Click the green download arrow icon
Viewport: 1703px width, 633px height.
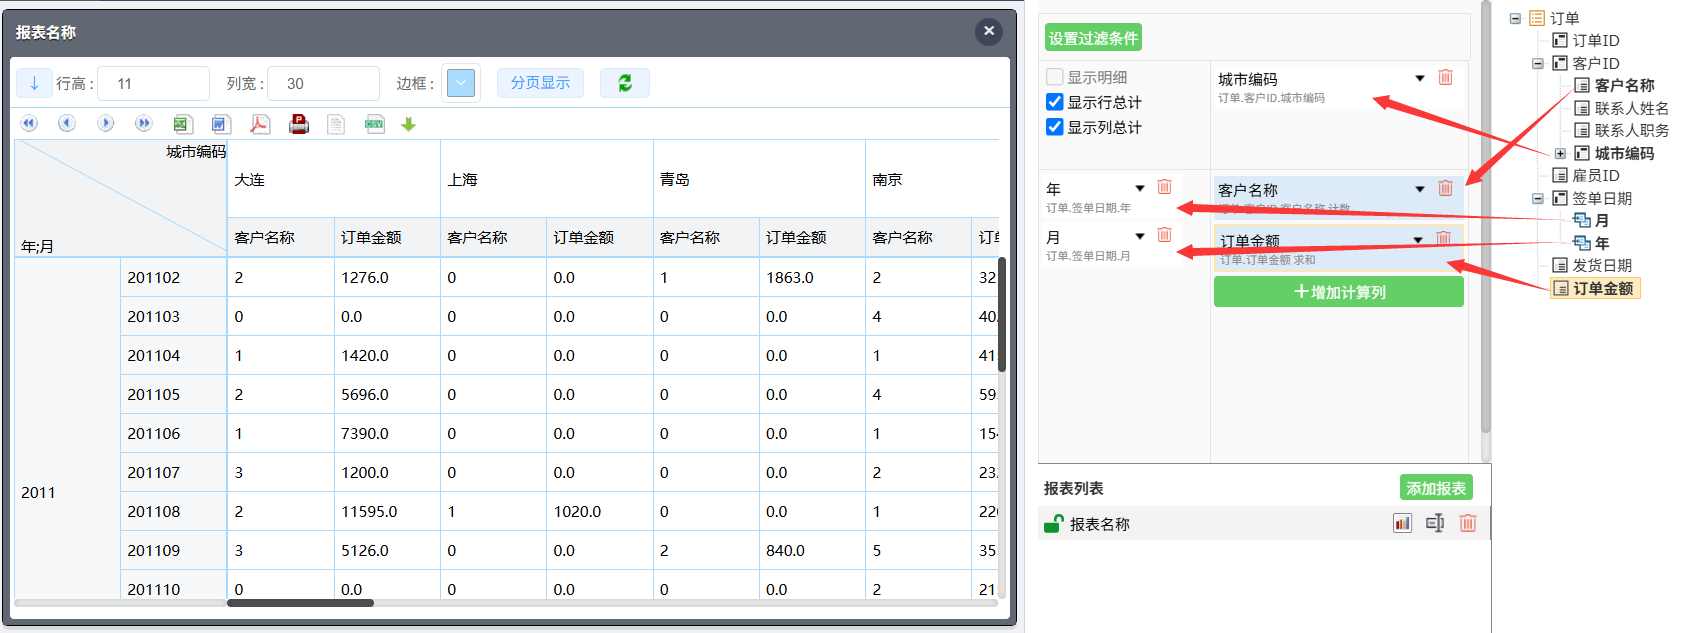coord(408,124)
